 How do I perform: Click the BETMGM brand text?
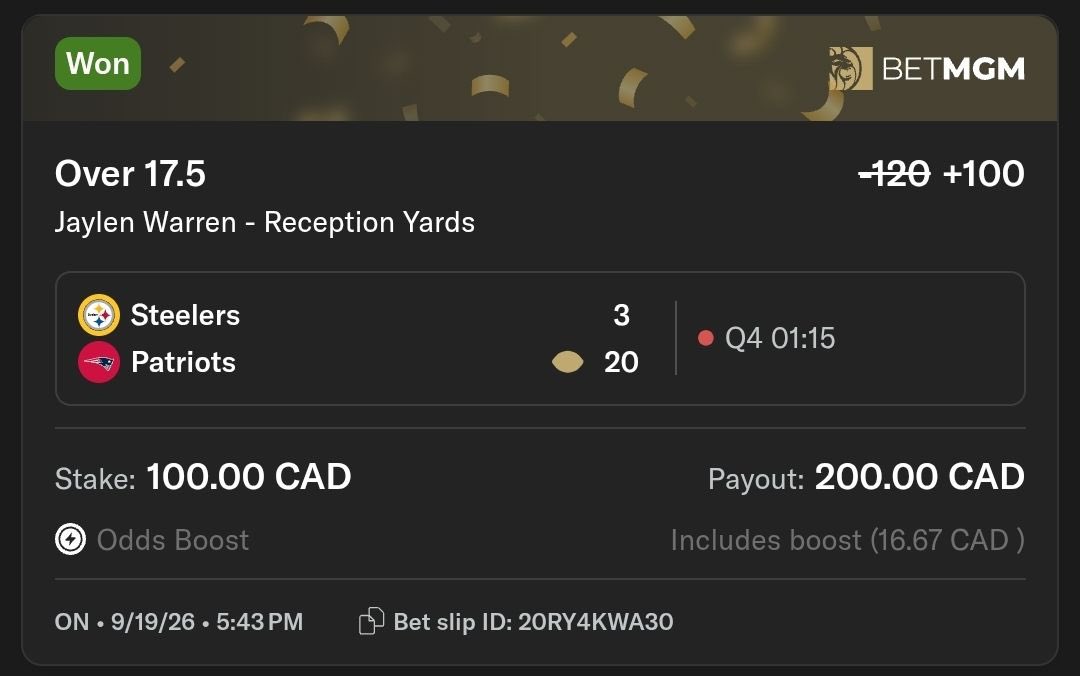click(x=953, y=69)
